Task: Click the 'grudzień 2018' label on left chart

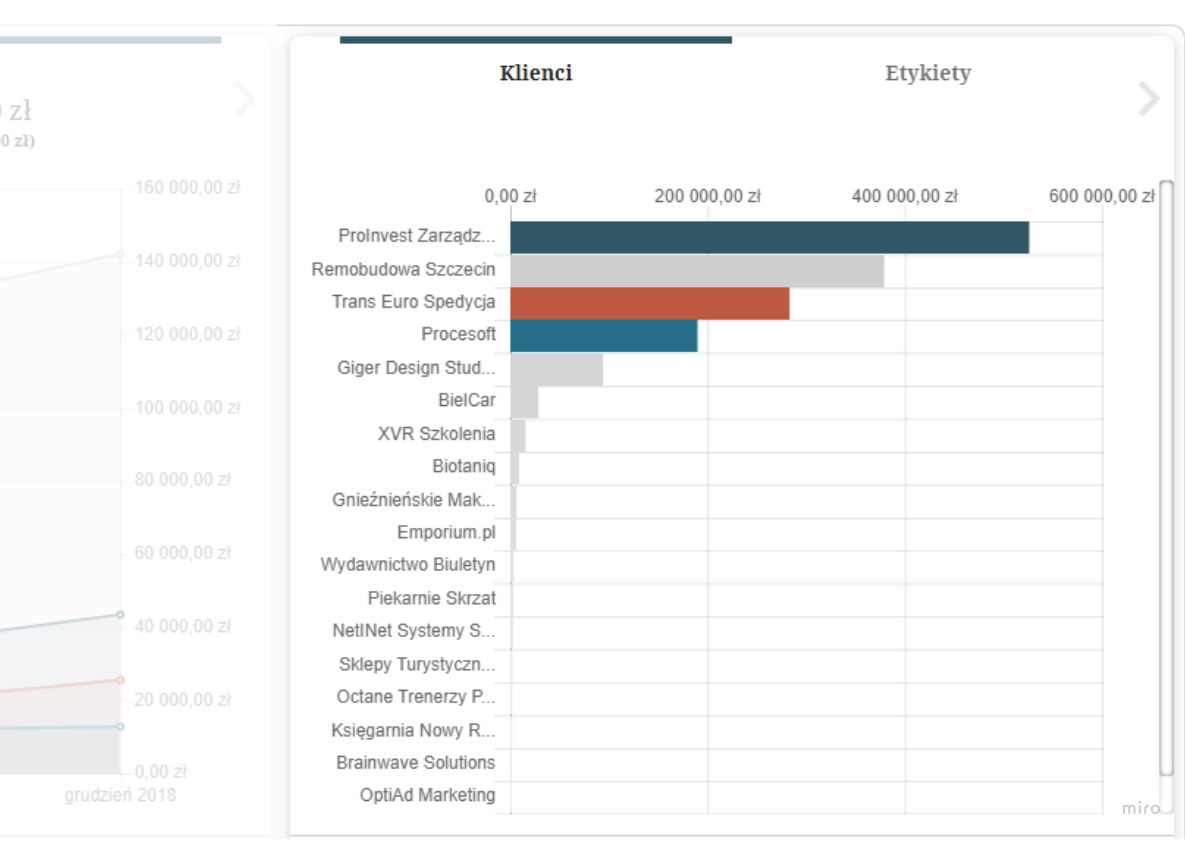Action: click(x=120, y=795)
